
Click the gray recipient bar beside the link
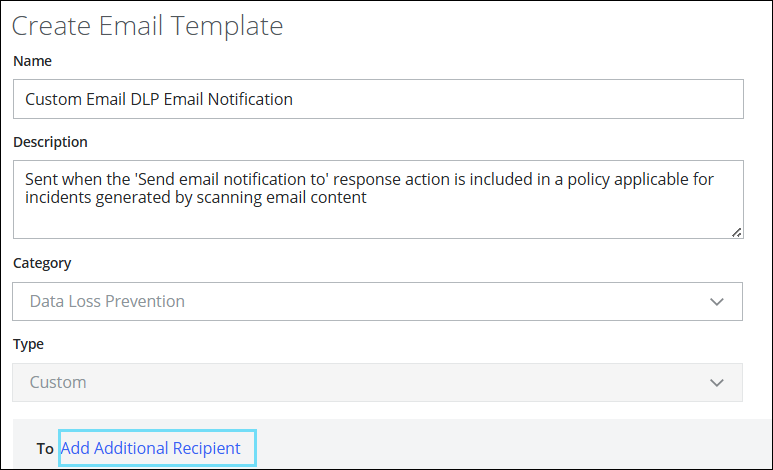[x=500, y=448]
